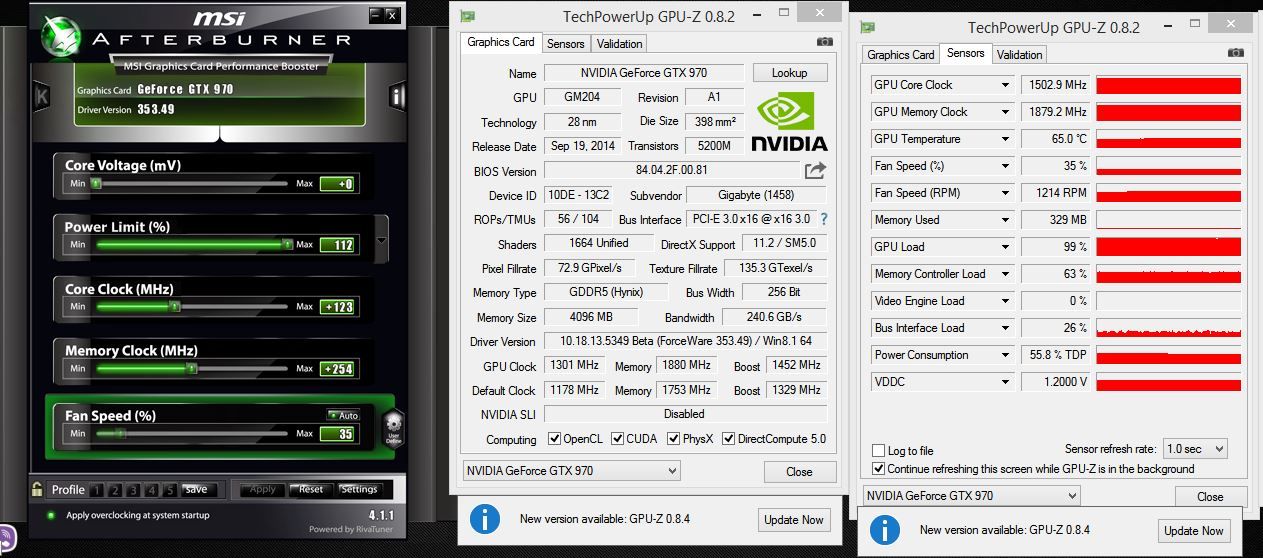
Task: Click the Afterburner Reset button
Action: pos(311,490)
